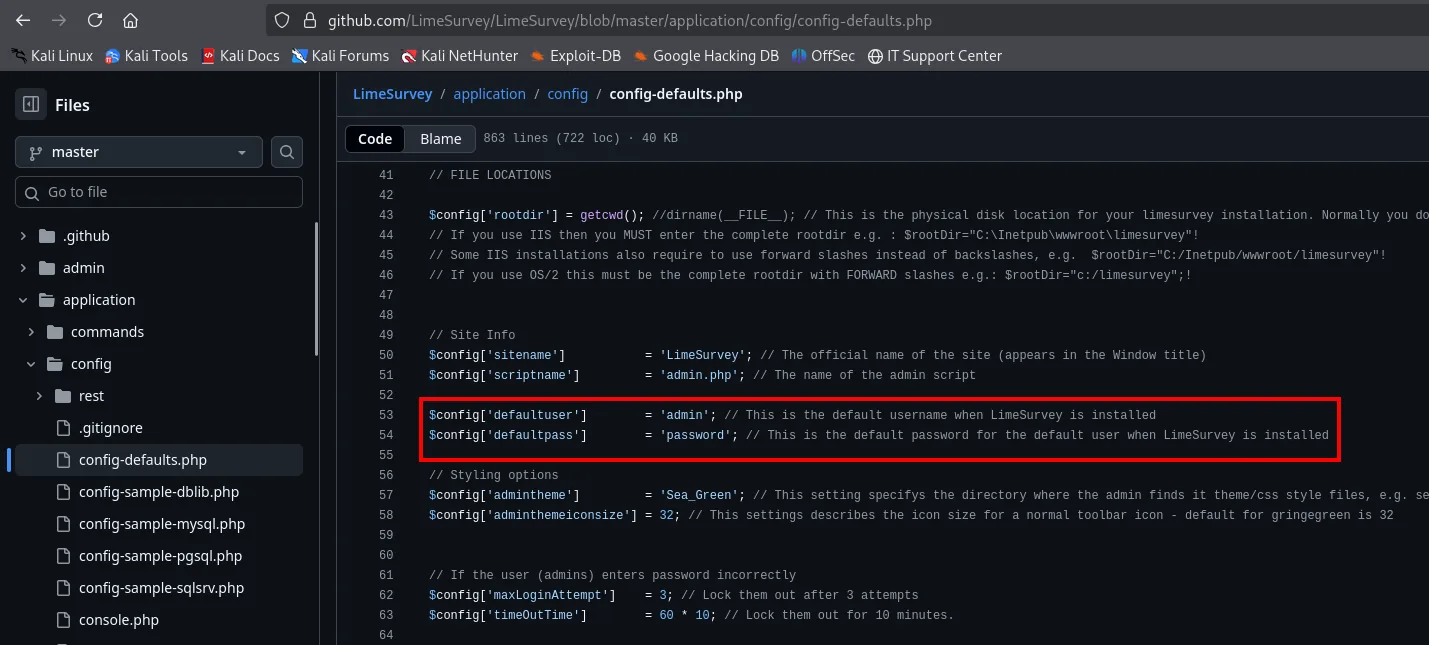
Task: Focus the Go to file input
Action: click(159, 192)
